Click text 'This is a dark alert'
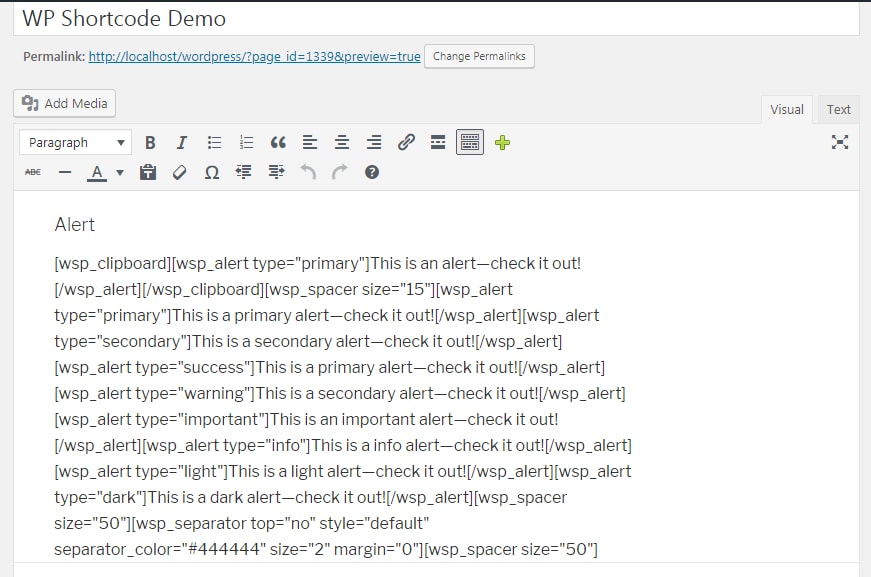 coord(214,497)
